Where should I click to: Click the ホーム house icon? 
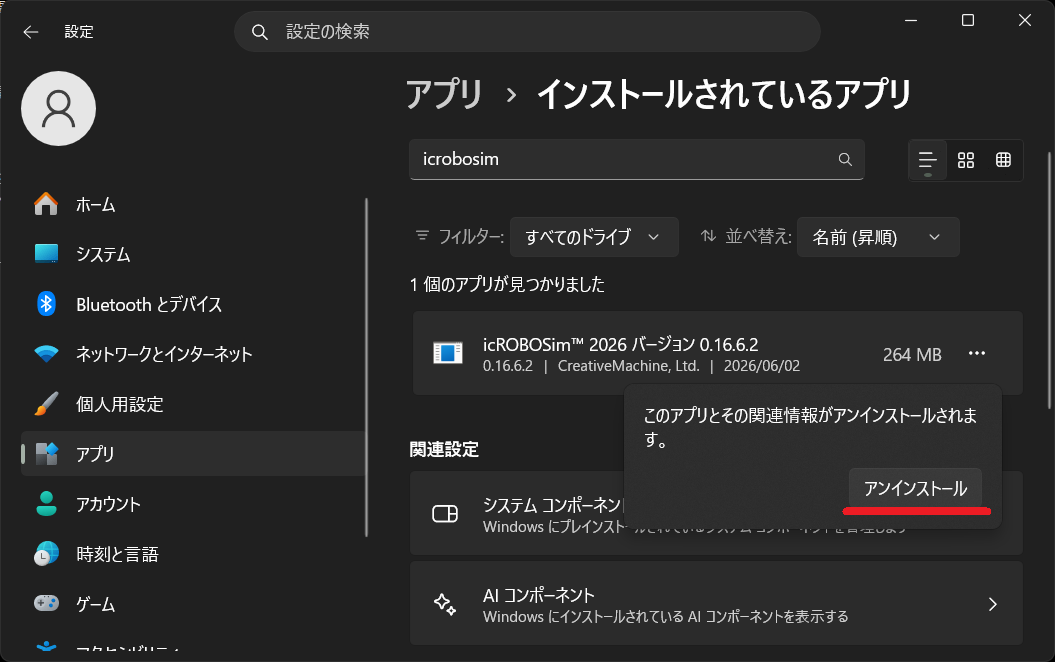pos(46,203)
